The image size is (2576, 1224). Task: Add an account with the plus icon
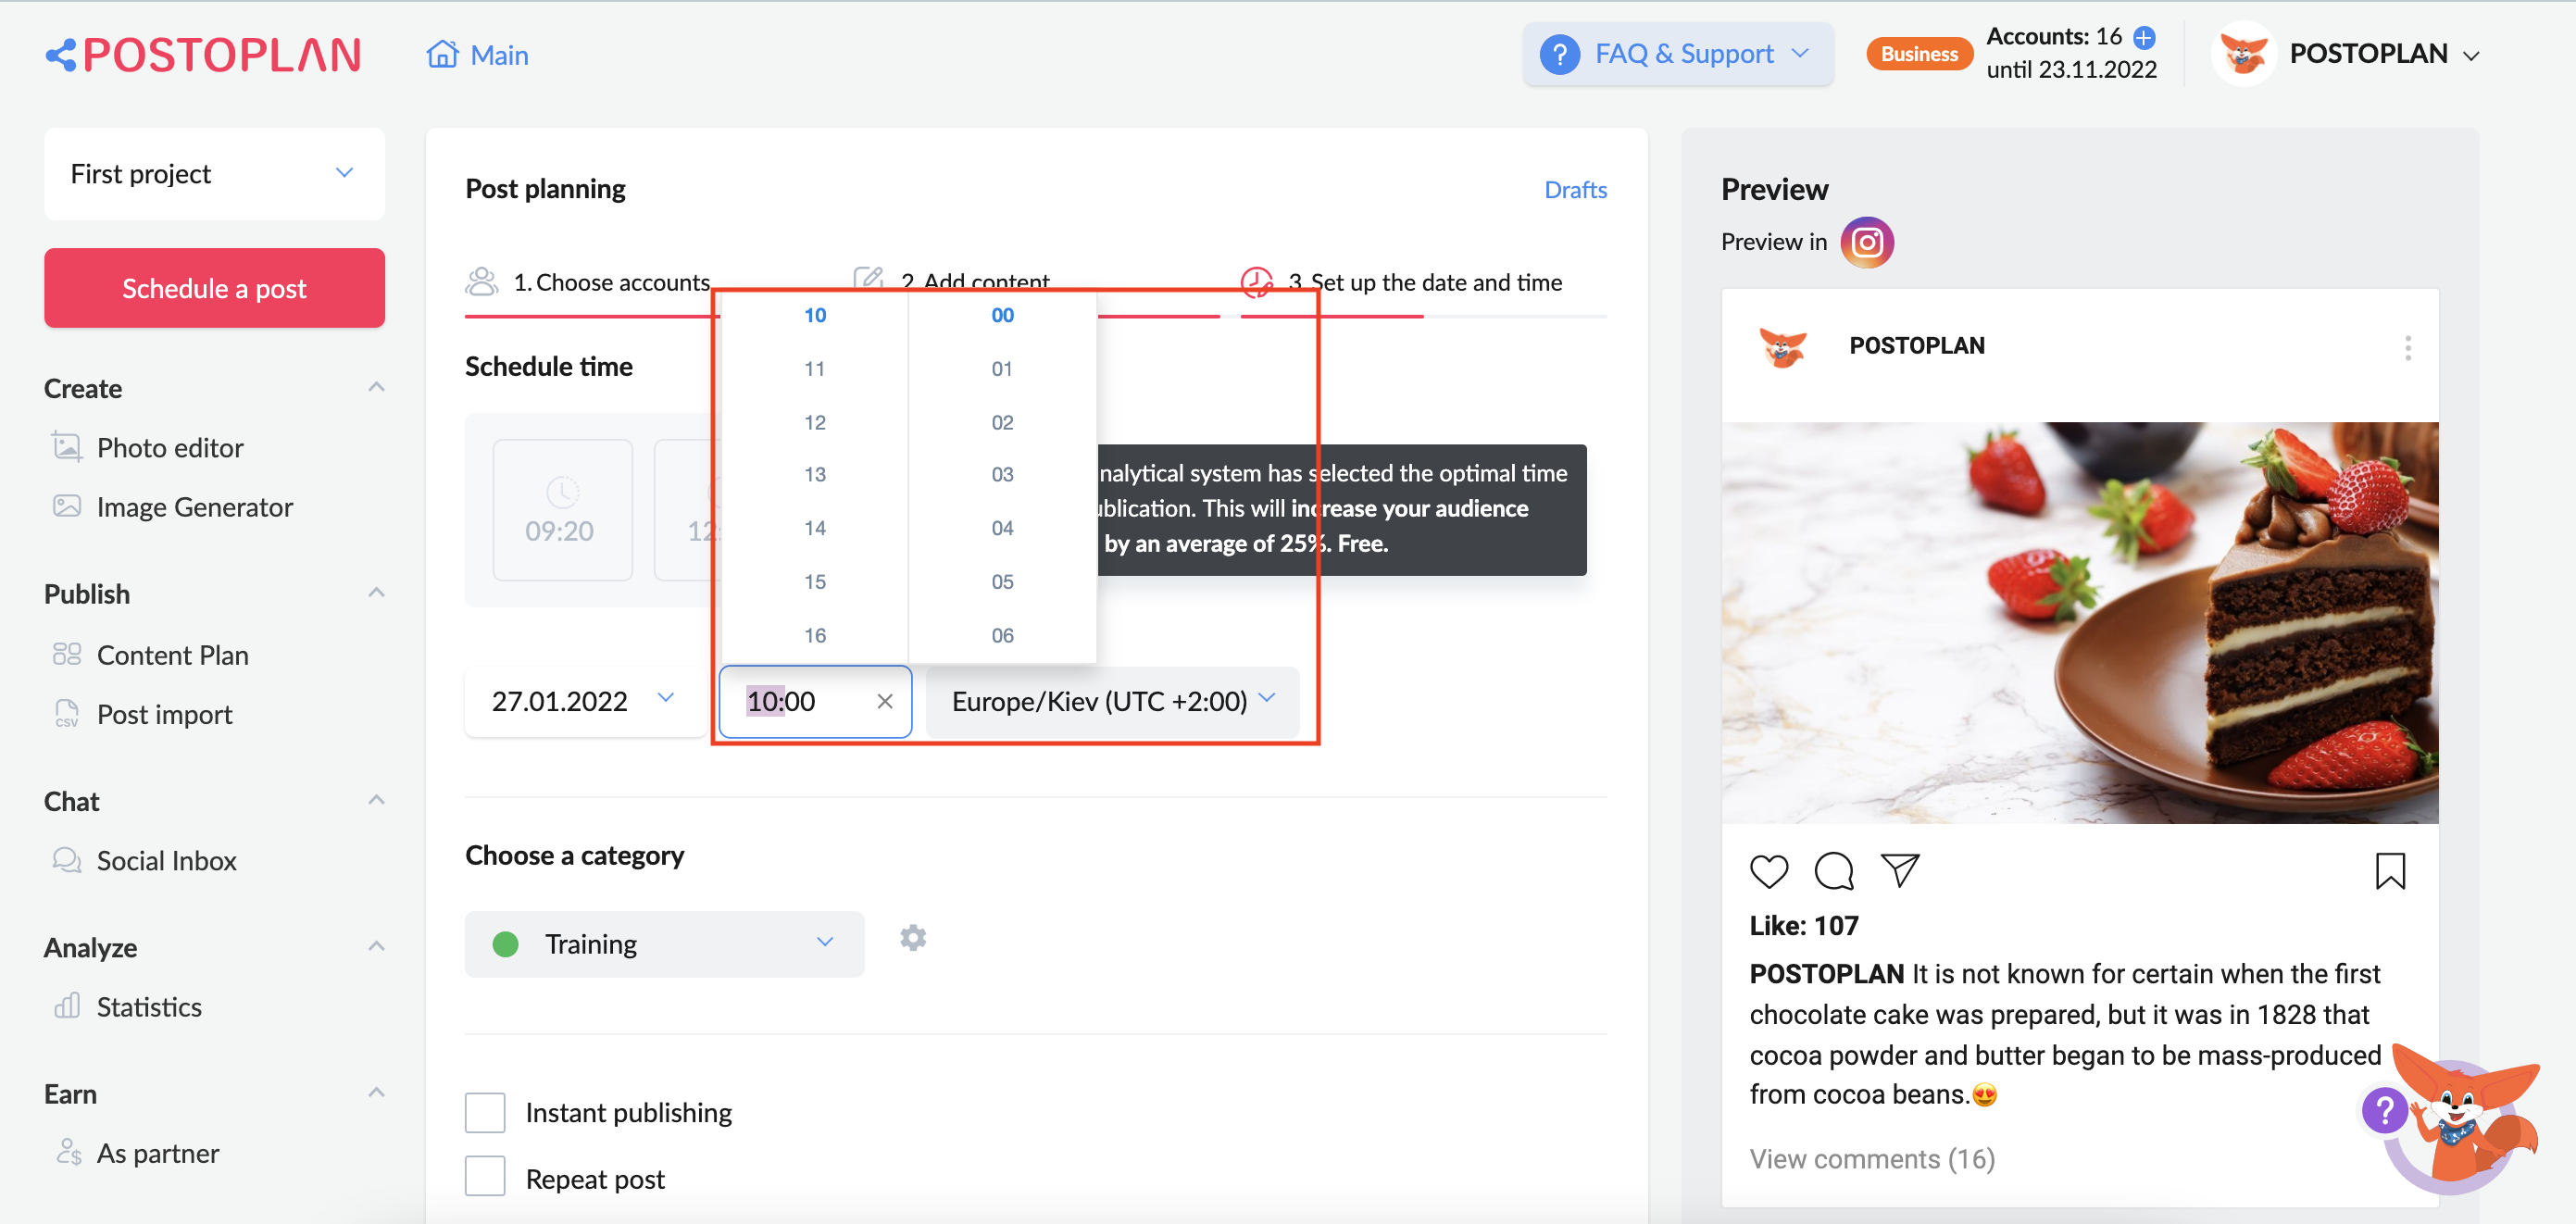click(2144, 37)
